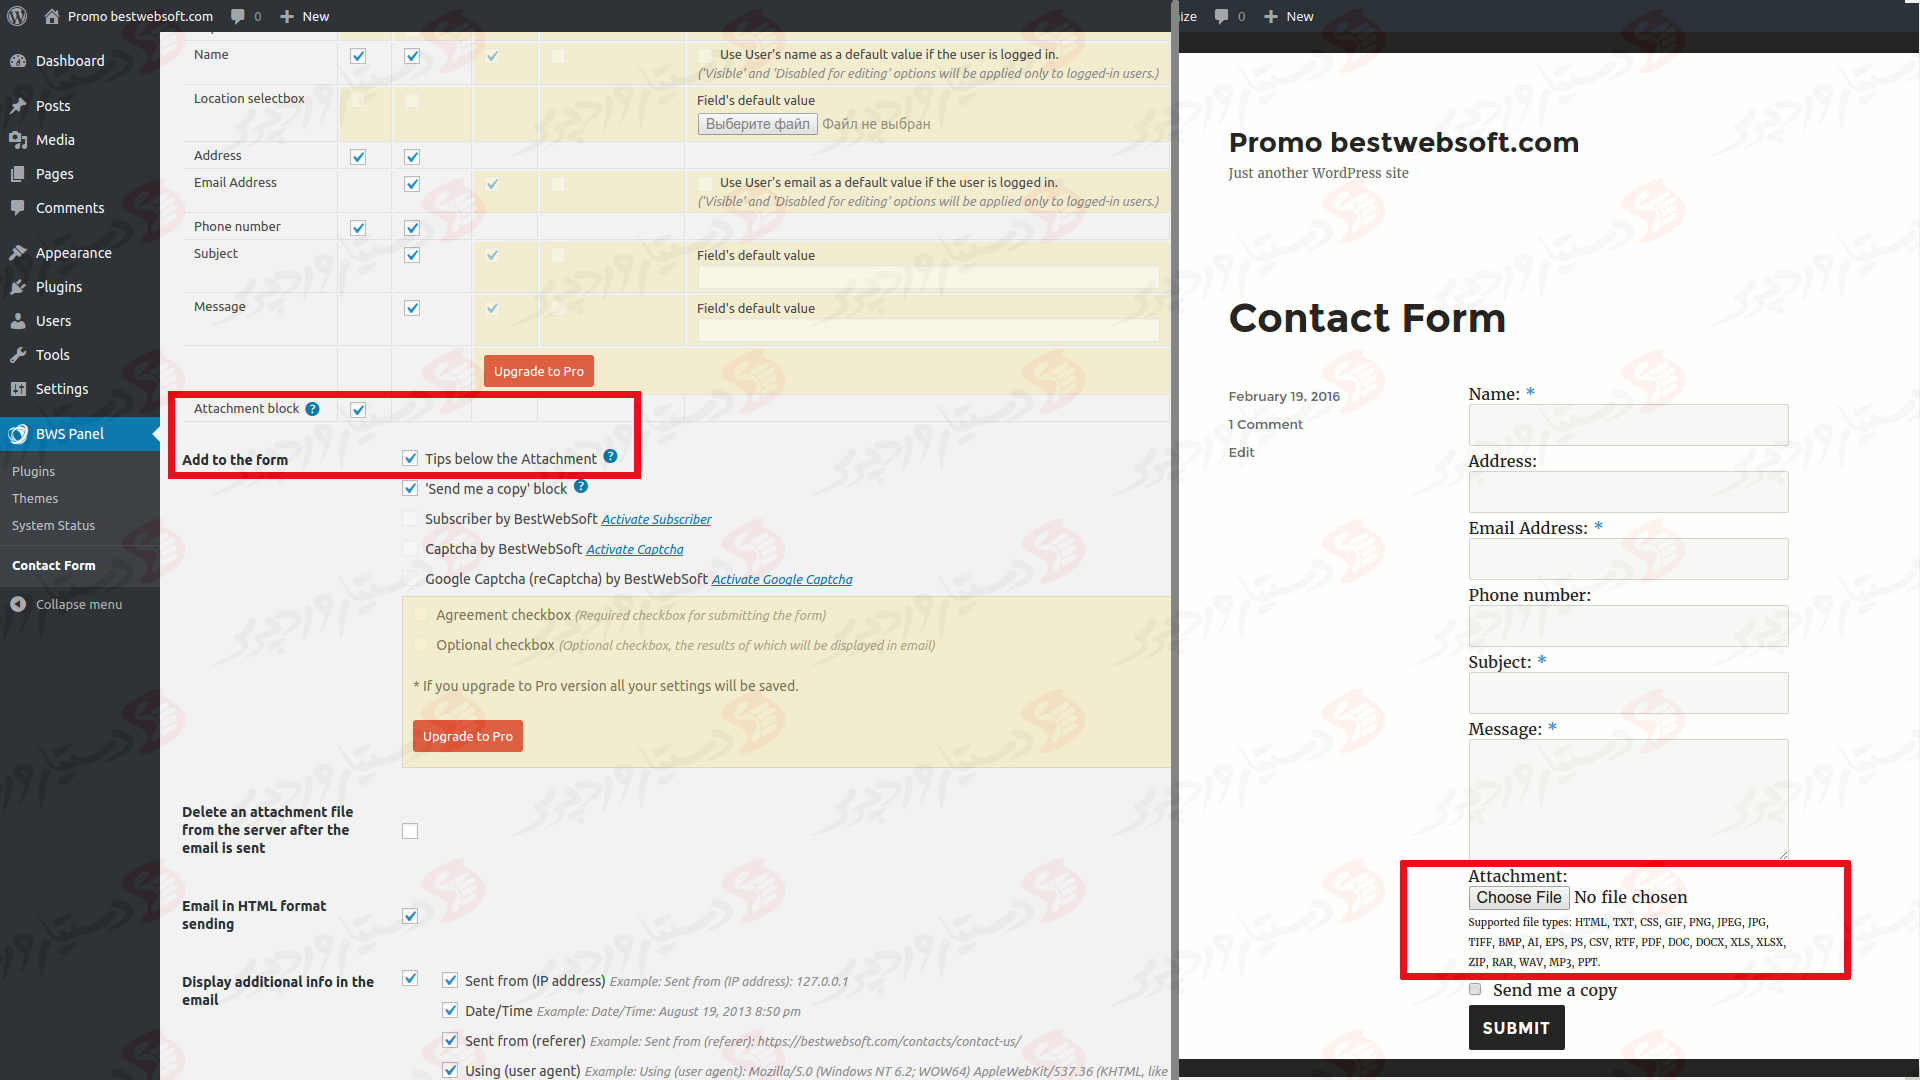Viewport: 1920px width, 1080px height.
Task: Expand the Comments menu item
Action: point(67,207)
